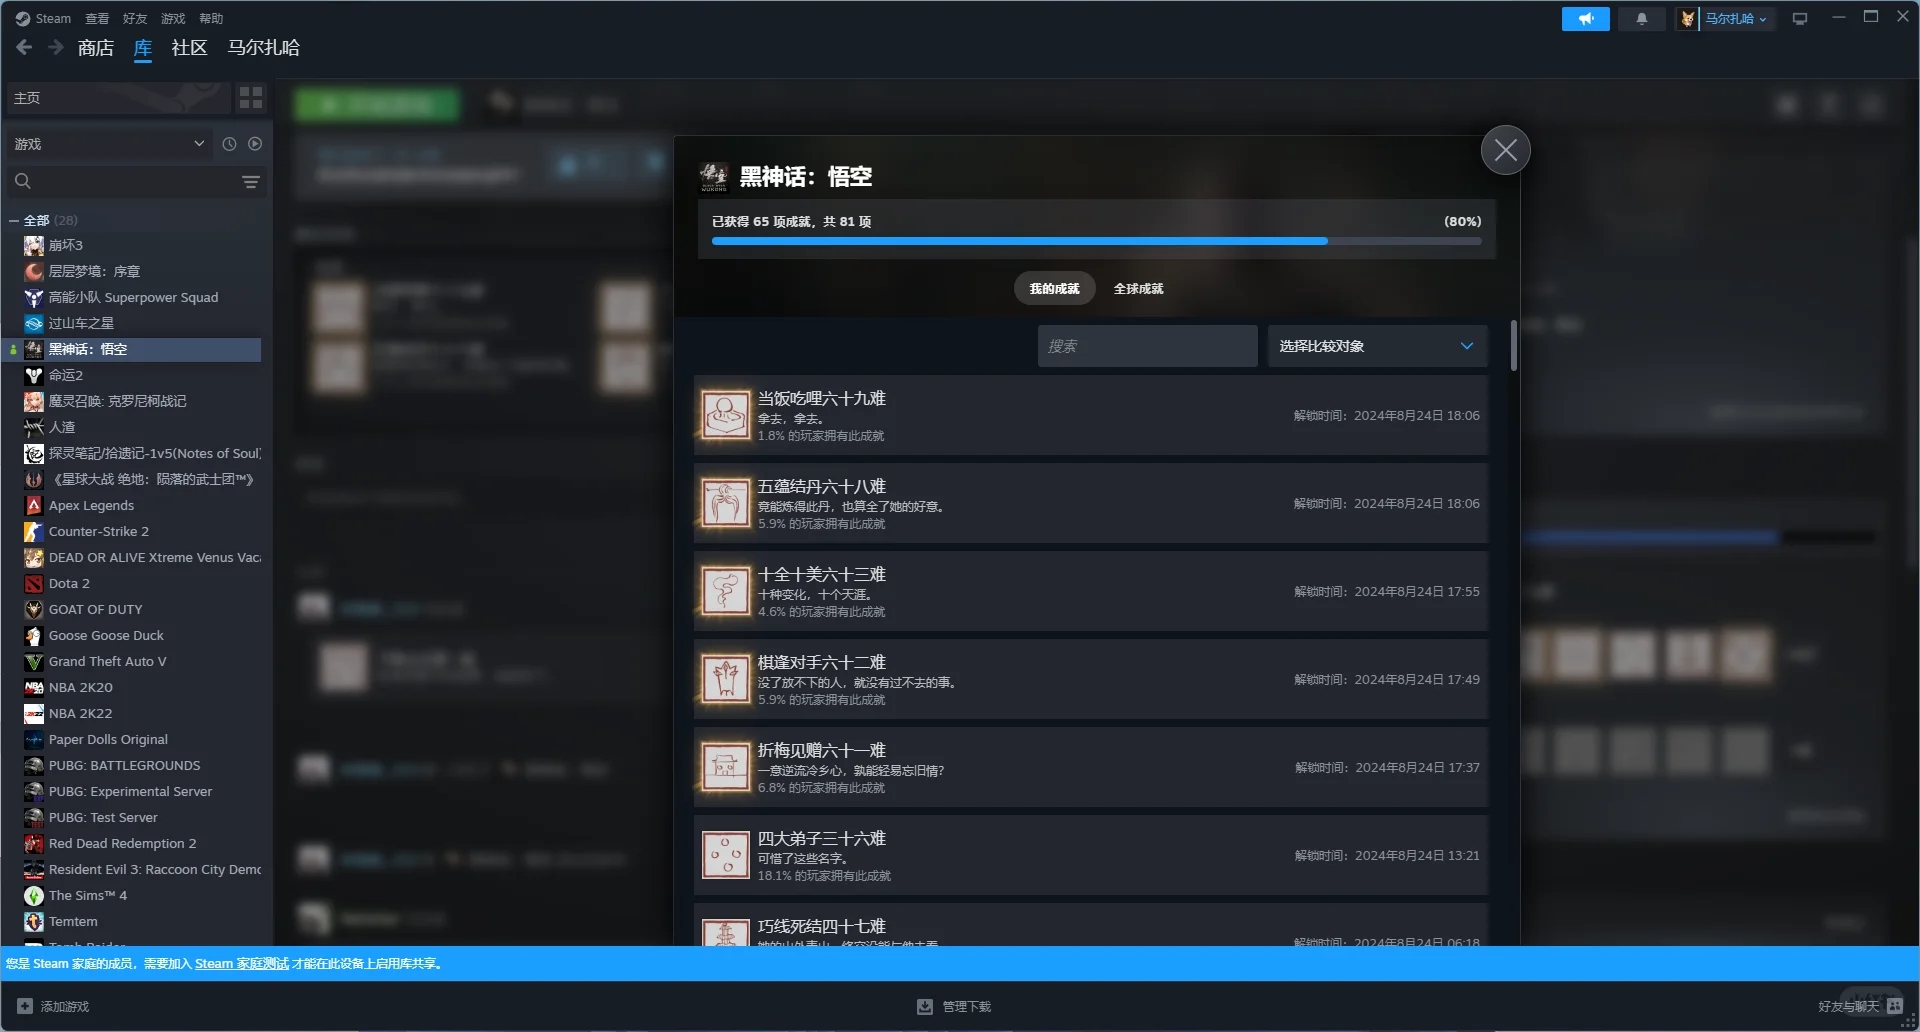The height and width of the screenshot is (1032, 1920).
Task: Open the notifications bell
Action: (1641, 19)
